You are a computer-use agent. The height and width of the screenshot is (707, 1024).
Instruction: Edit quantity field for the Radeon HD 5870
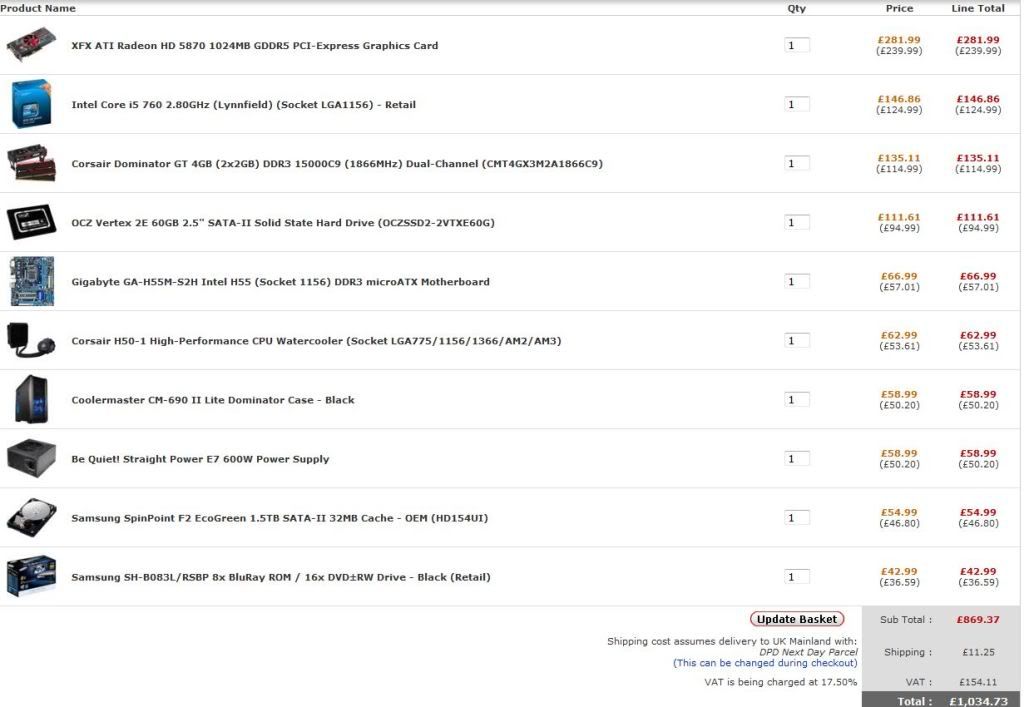point(797,45)
